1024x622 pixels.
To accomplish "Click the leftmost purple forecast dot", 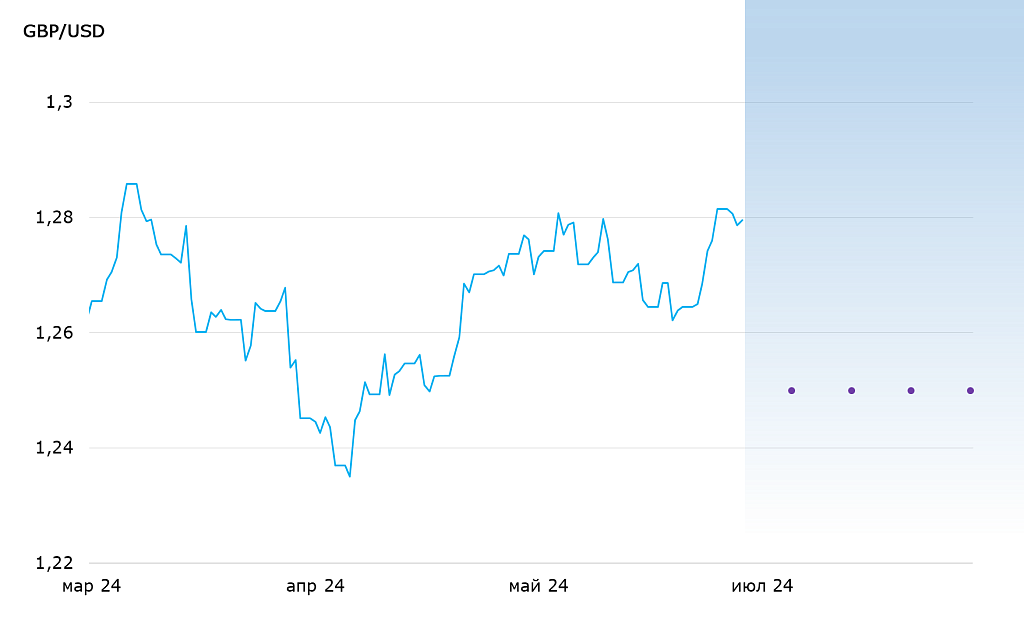I will [x=791, y=390].
